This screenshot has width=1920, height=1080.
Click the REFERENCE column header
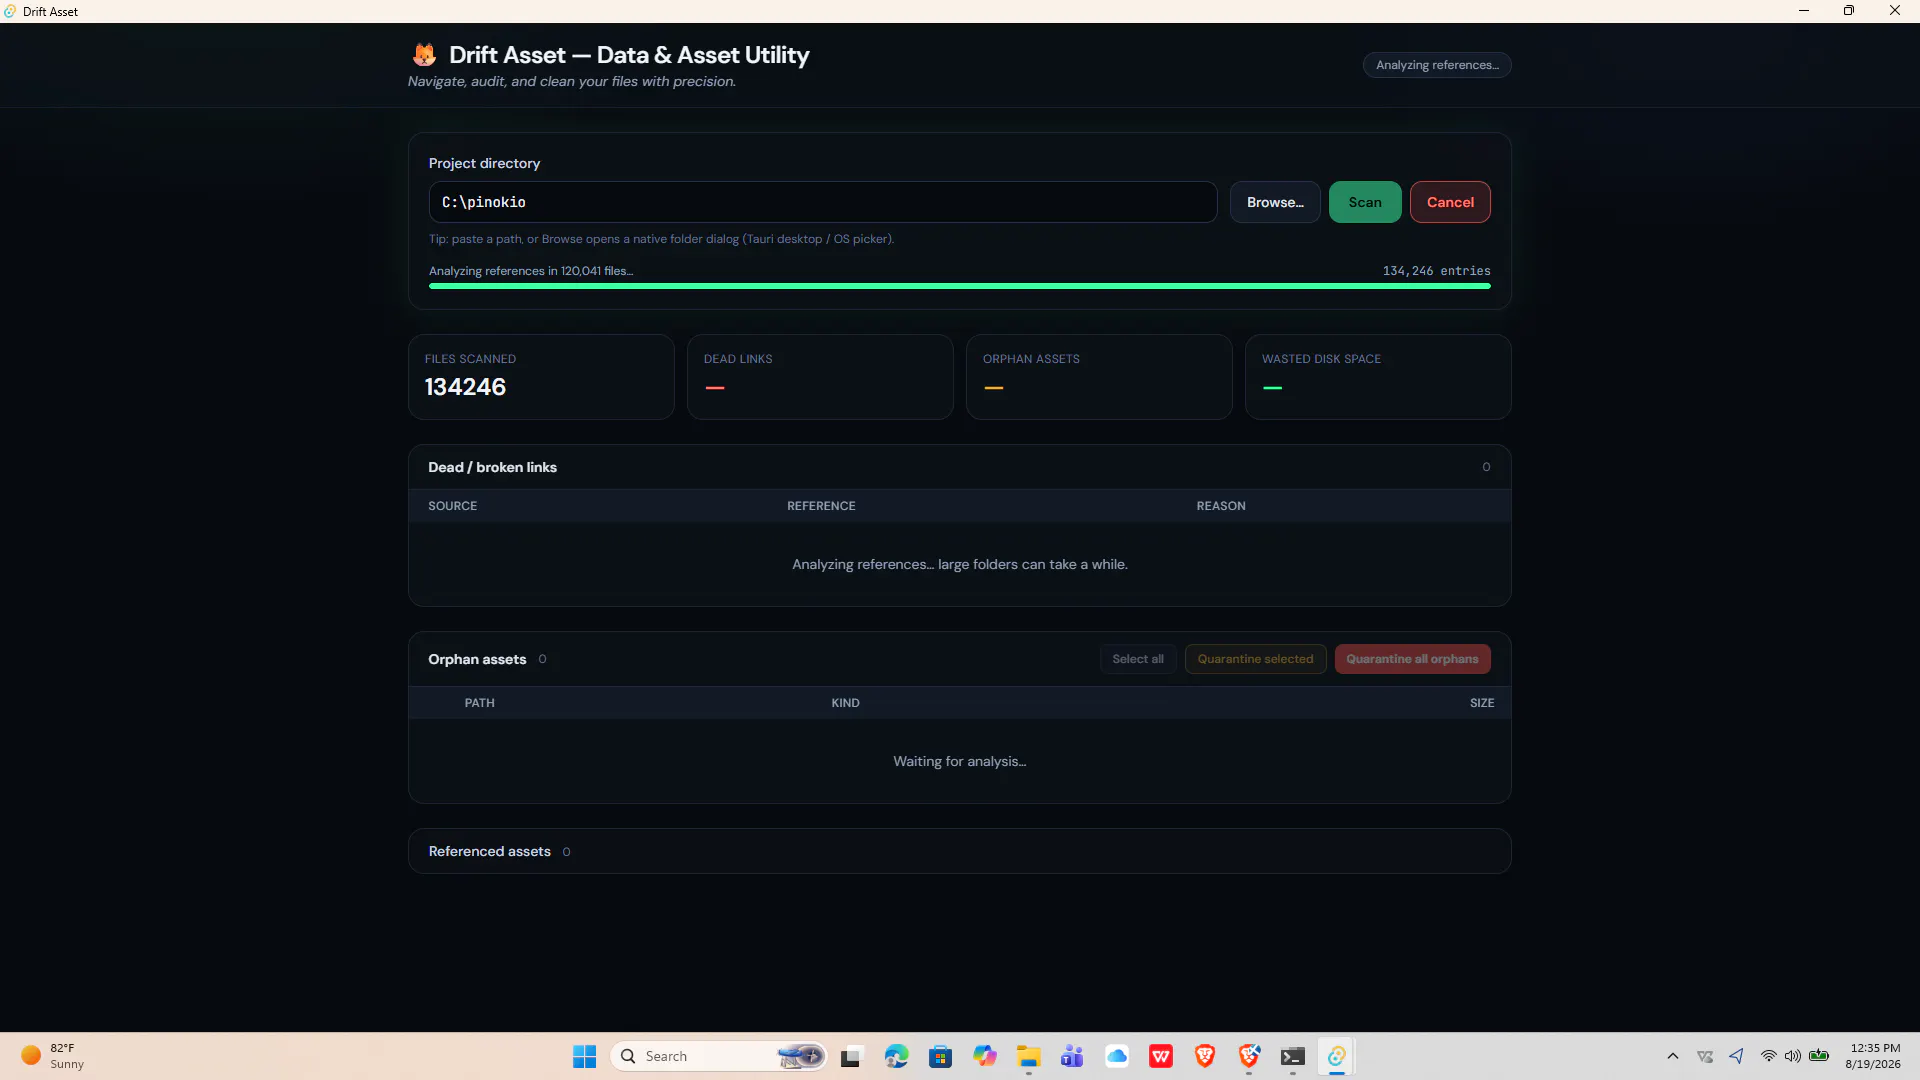click(821, 506)
